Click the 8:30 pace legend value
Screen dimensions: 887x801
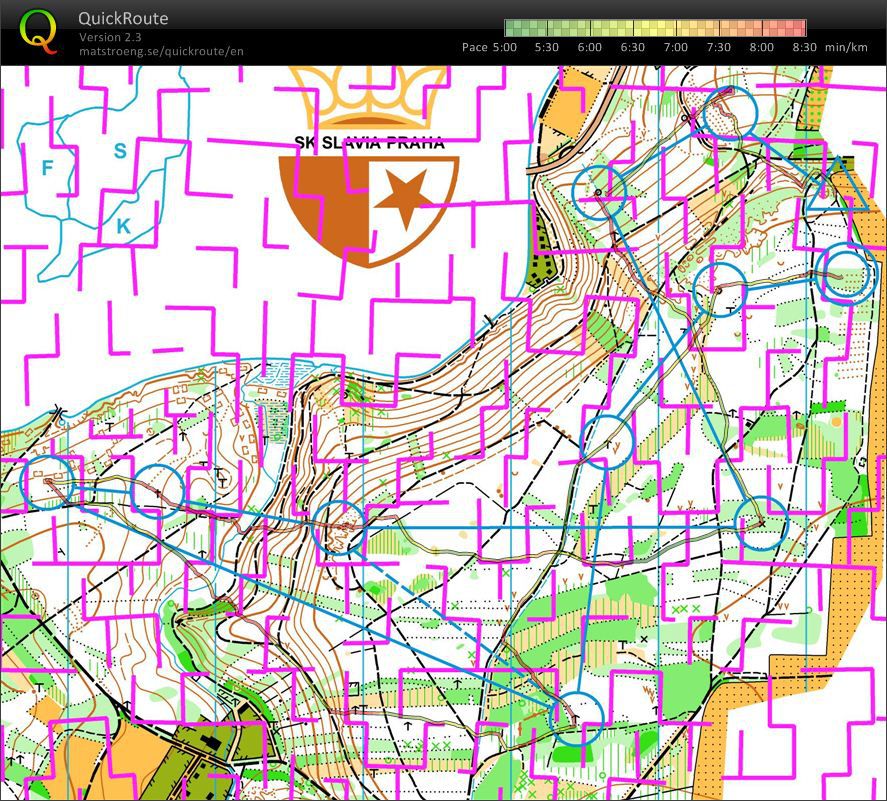click(804, 47)
